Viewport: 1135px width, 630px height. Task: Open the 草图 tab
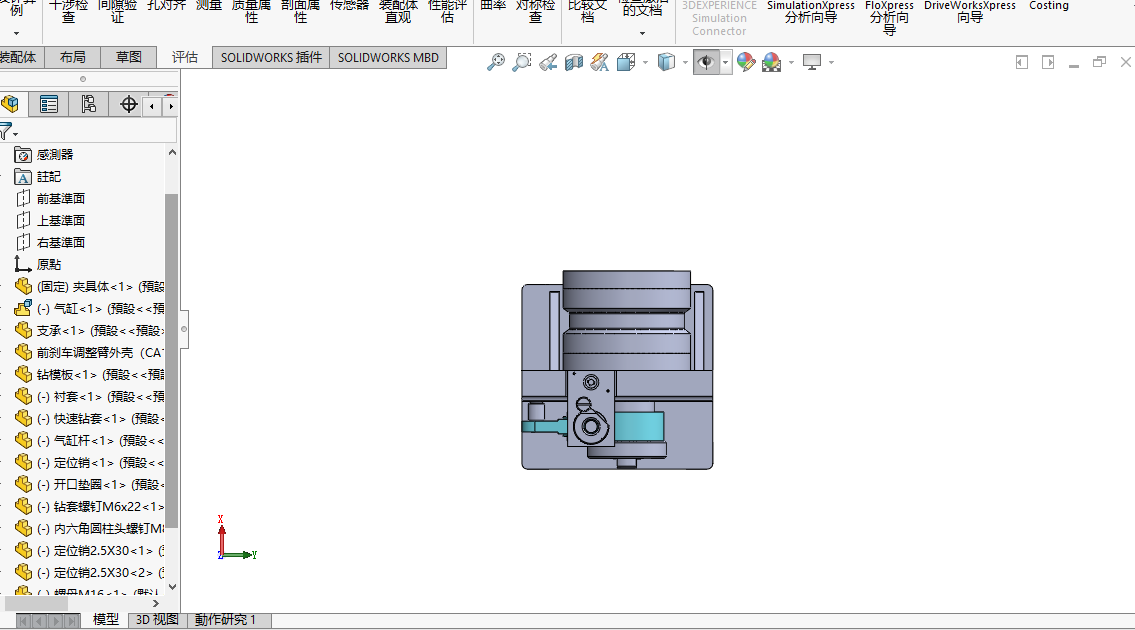click(129, 57)
